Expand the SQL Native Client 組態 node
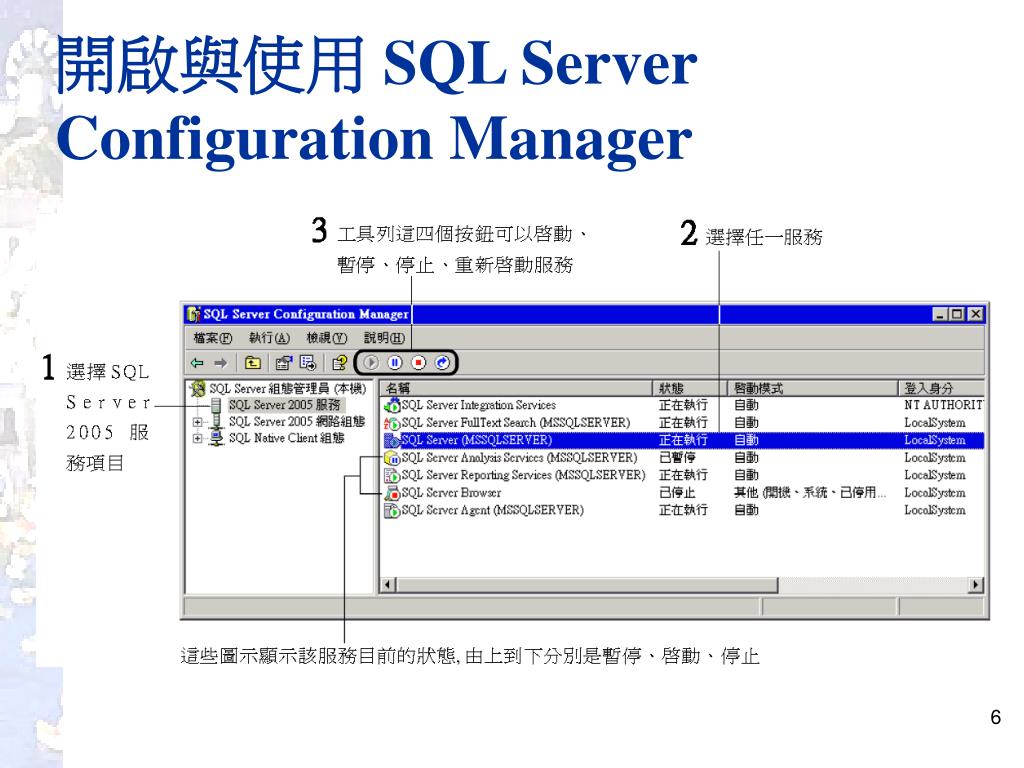 [197, 438]
